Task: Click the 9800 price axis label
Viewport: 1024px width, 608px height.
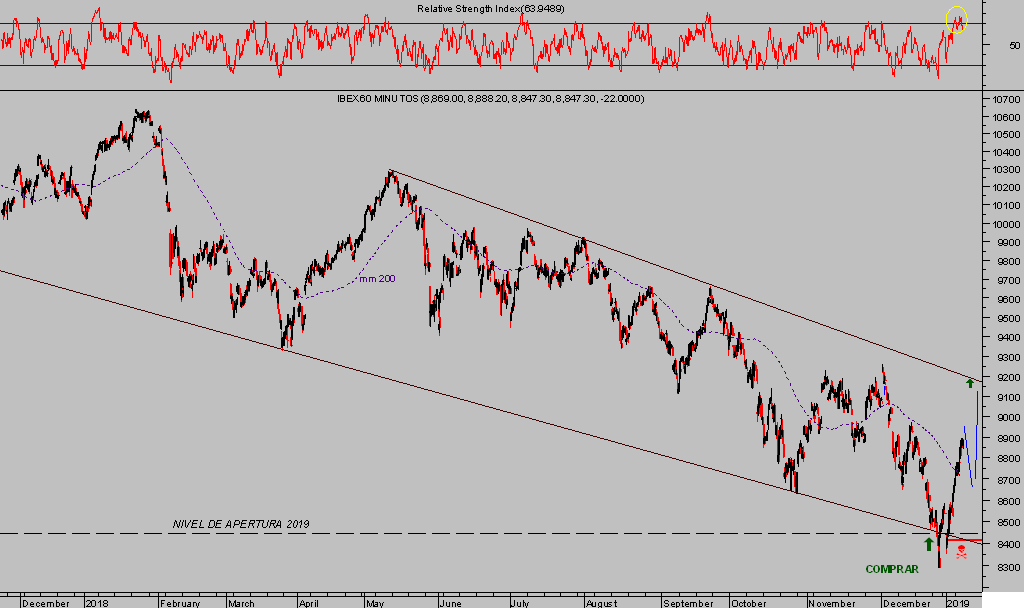Action: (1008, 261)
